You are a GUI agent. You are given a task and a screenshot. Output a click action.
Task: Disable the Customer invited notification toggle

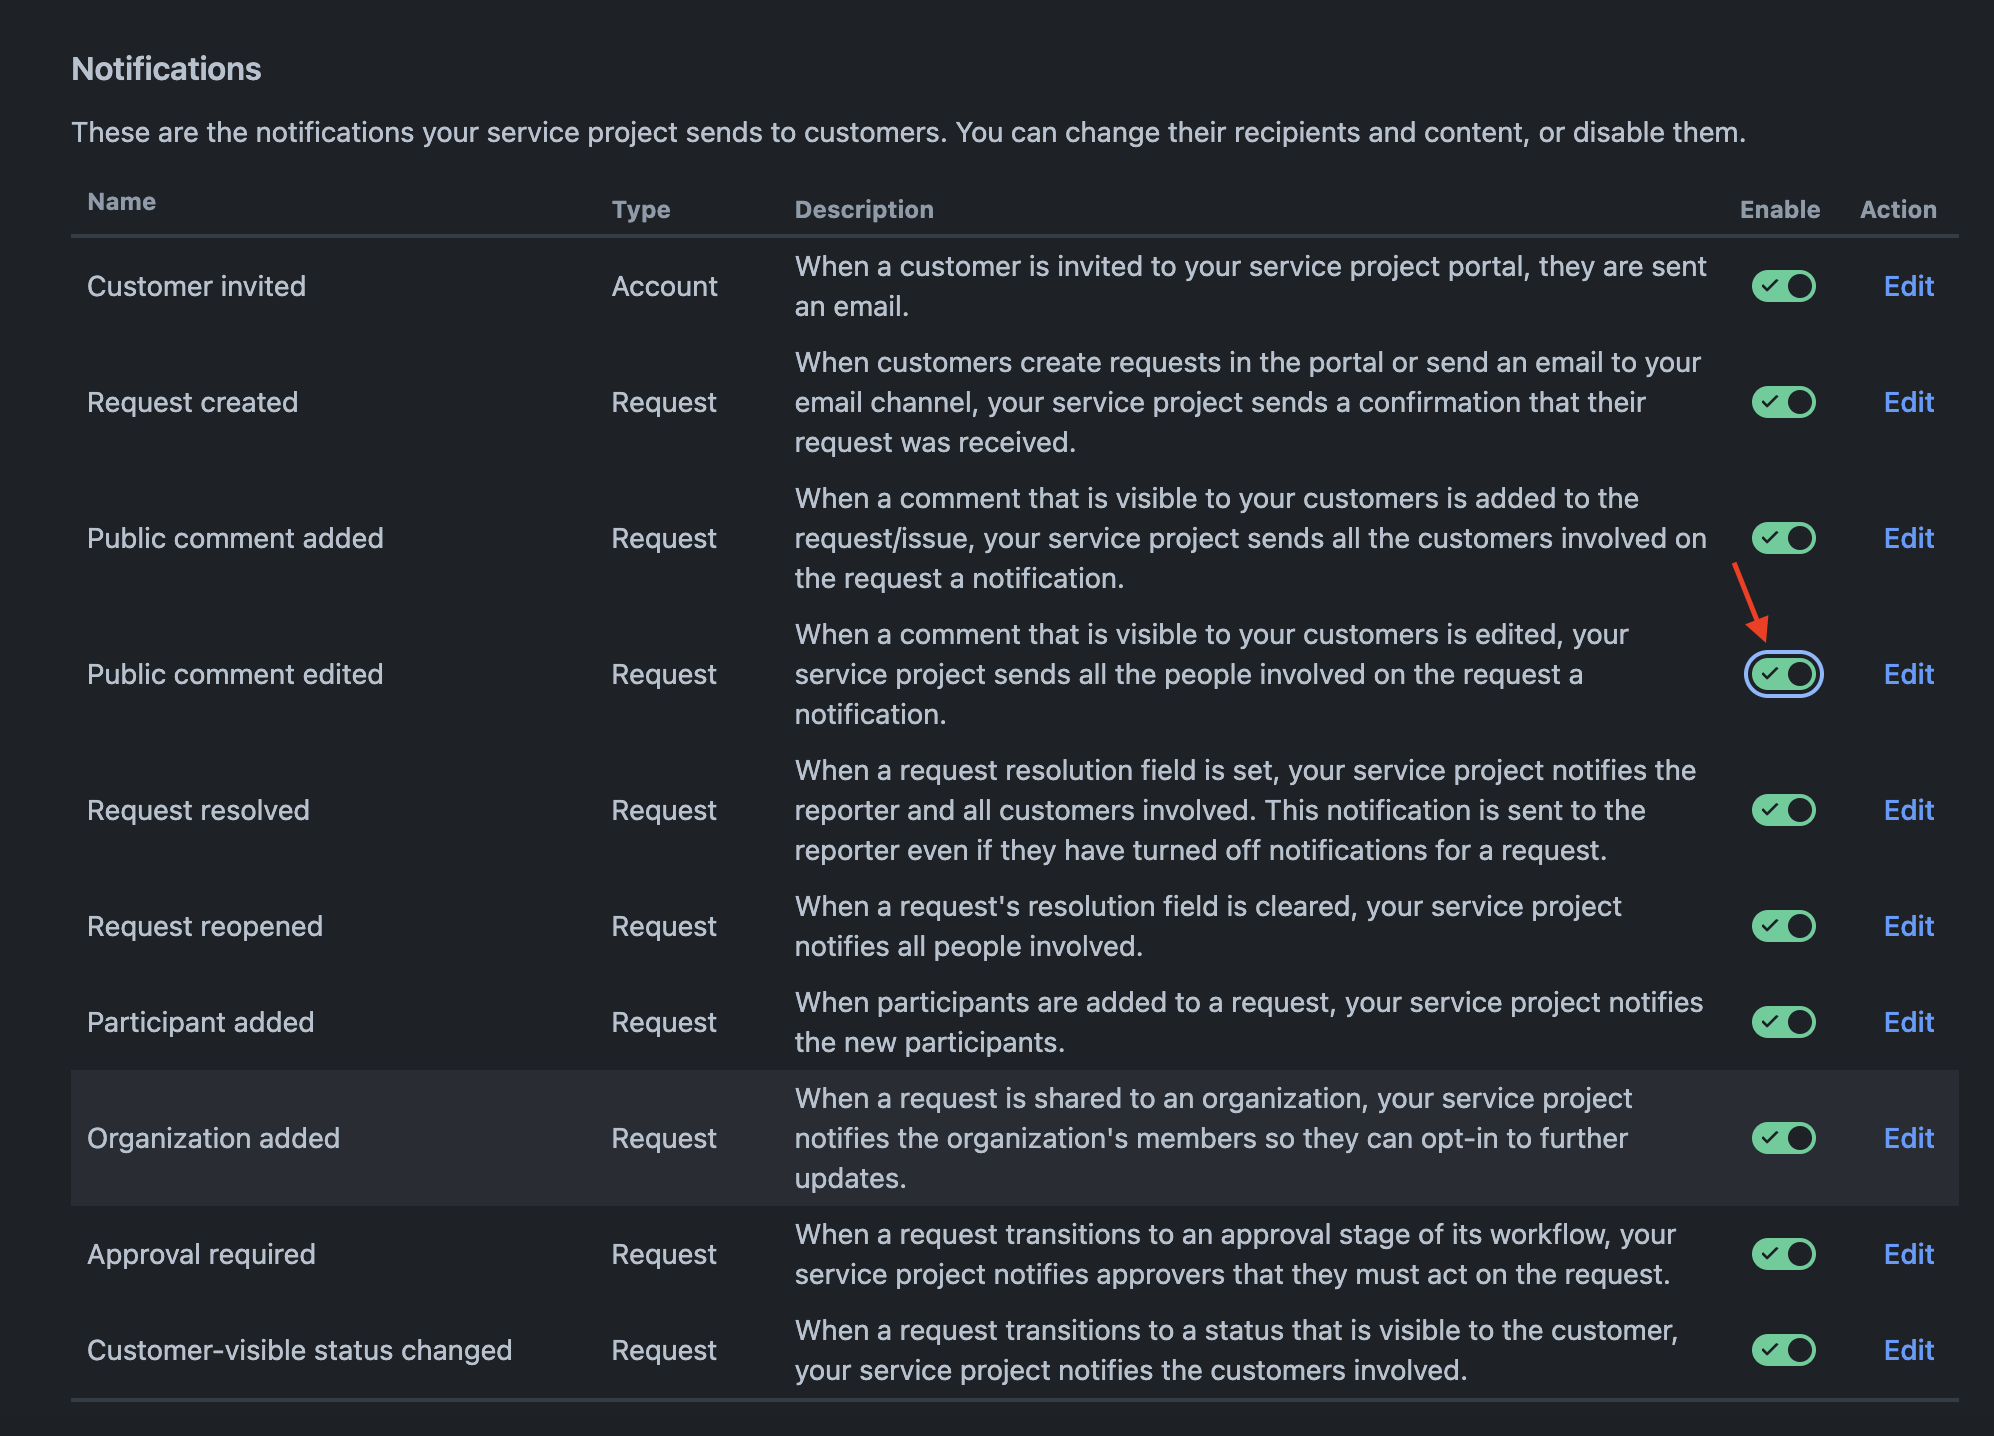pos(1783,287)
